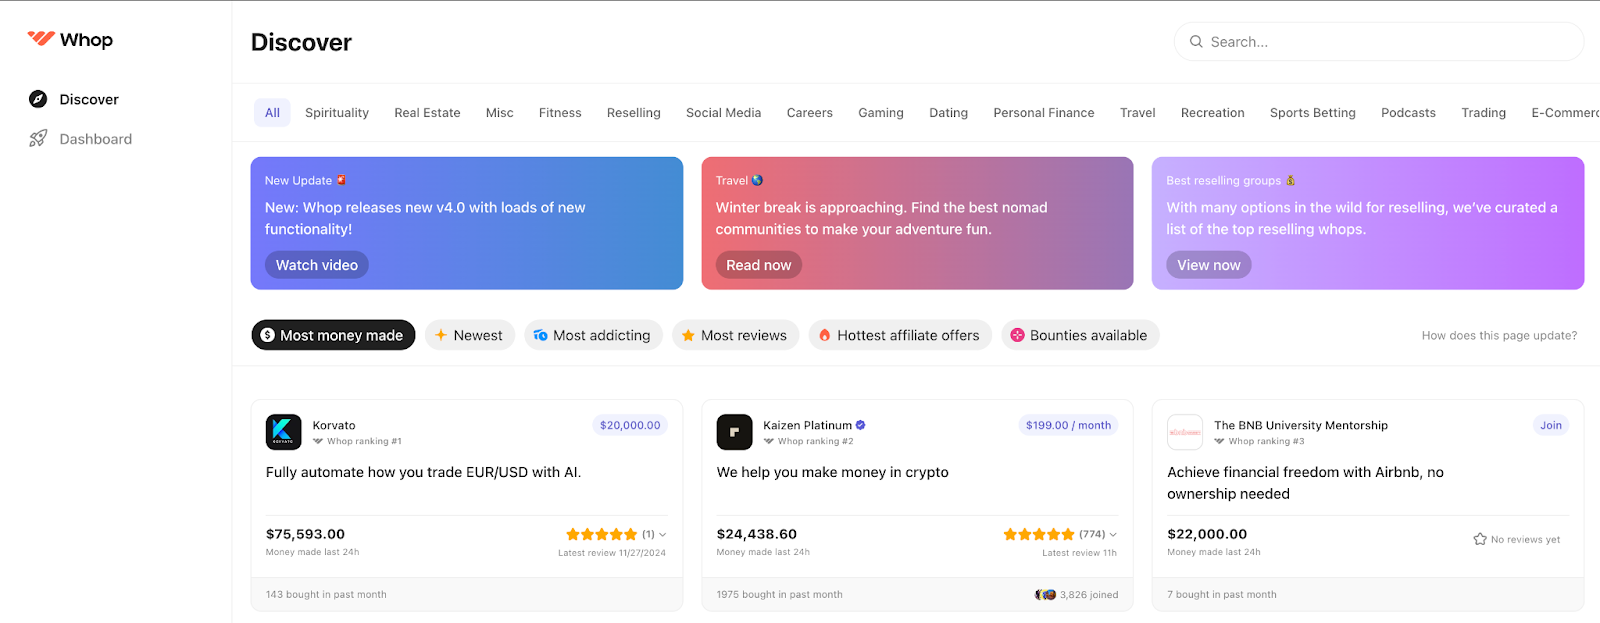This screenshot has height=623, width=1600.
Task: Open the Social Media category tab
Action: [x=724, y=113]
